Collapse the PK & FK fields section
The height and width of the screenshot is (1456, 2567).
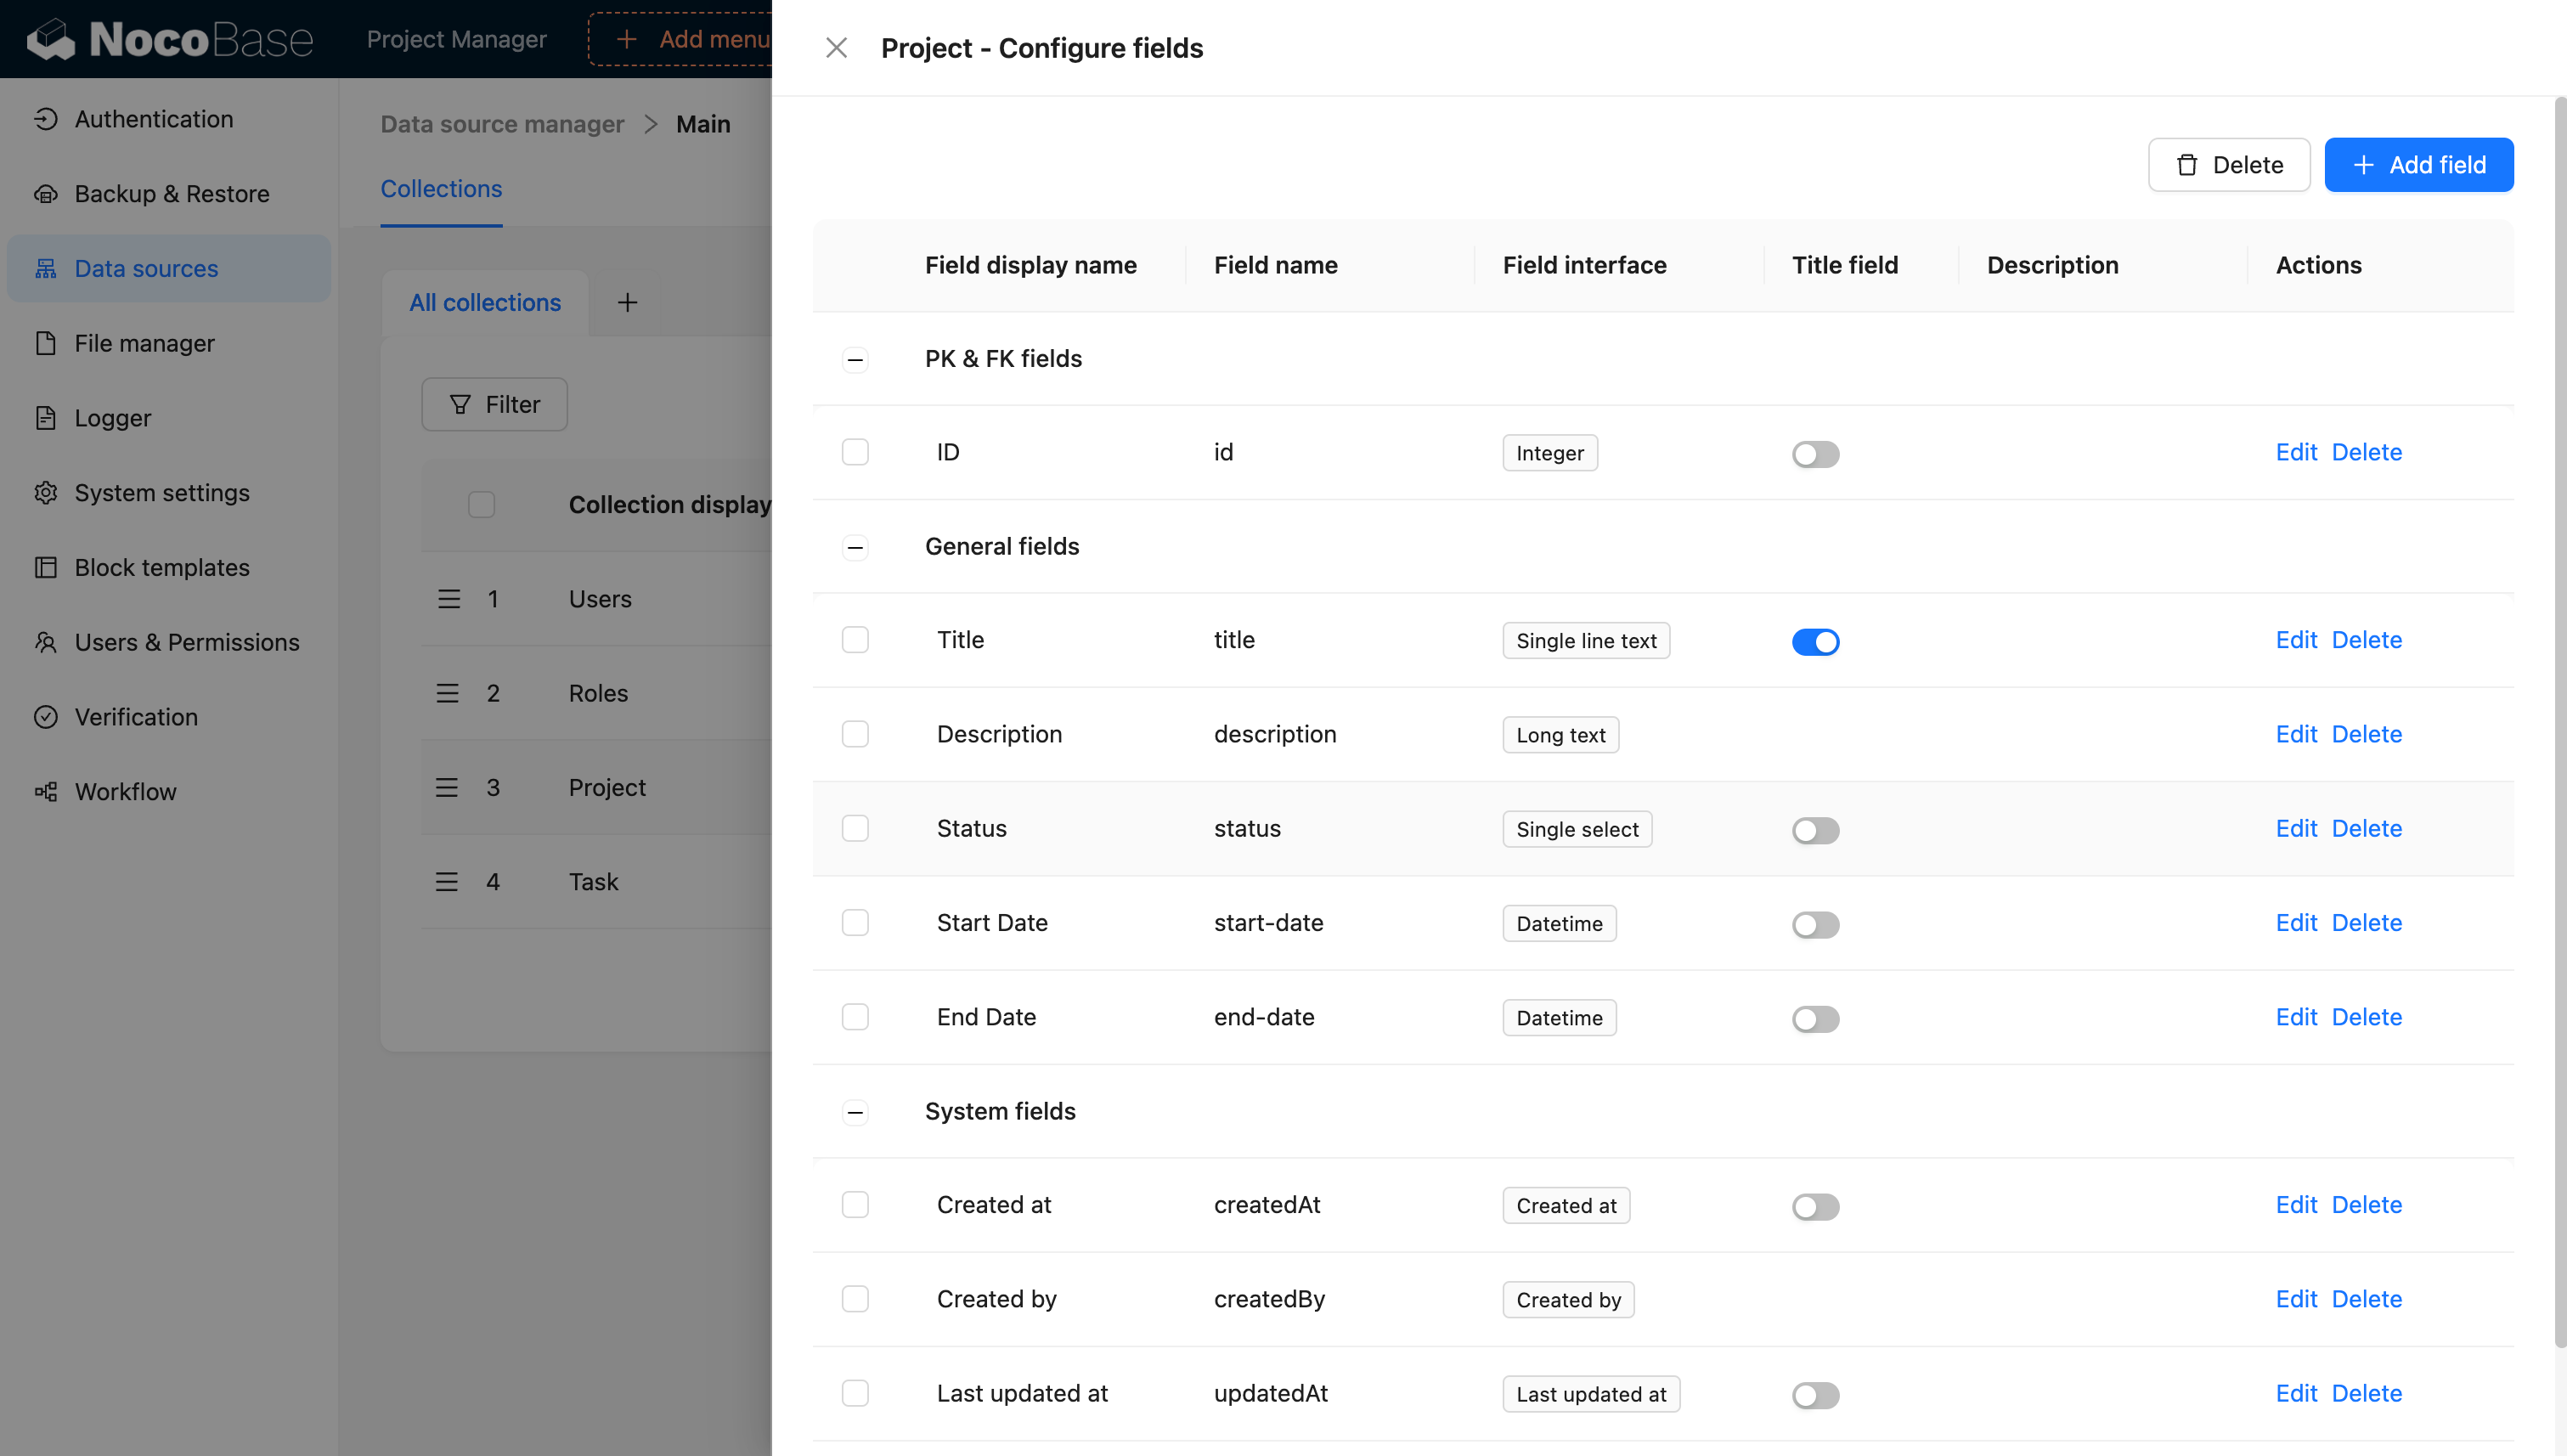pyautogui.click(x=855, y=359)
